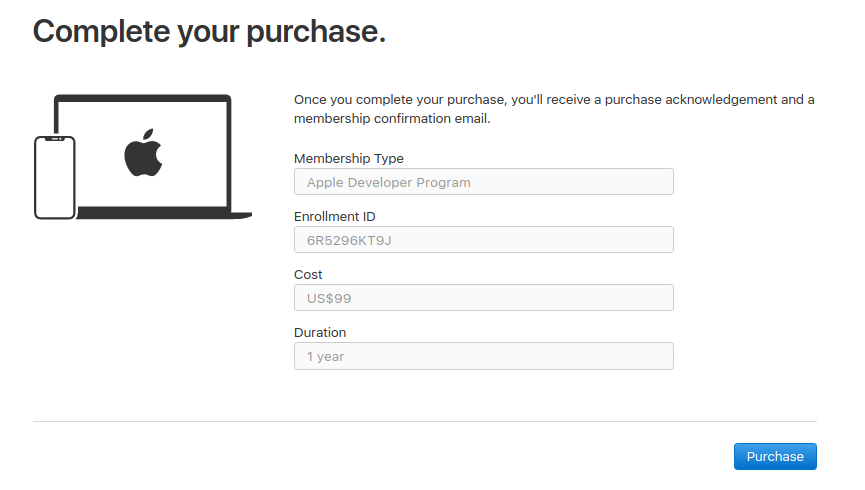865x490 pixels.
Task: Click the Duration label
Action: coord(320,332)
